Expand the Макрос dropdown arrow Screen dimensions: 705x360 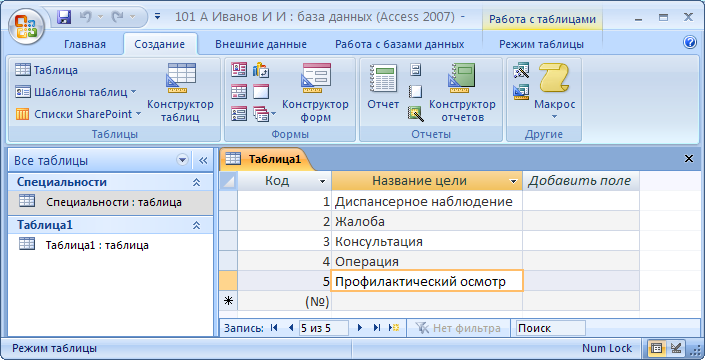pyautogui.click(x=554, y=116)
